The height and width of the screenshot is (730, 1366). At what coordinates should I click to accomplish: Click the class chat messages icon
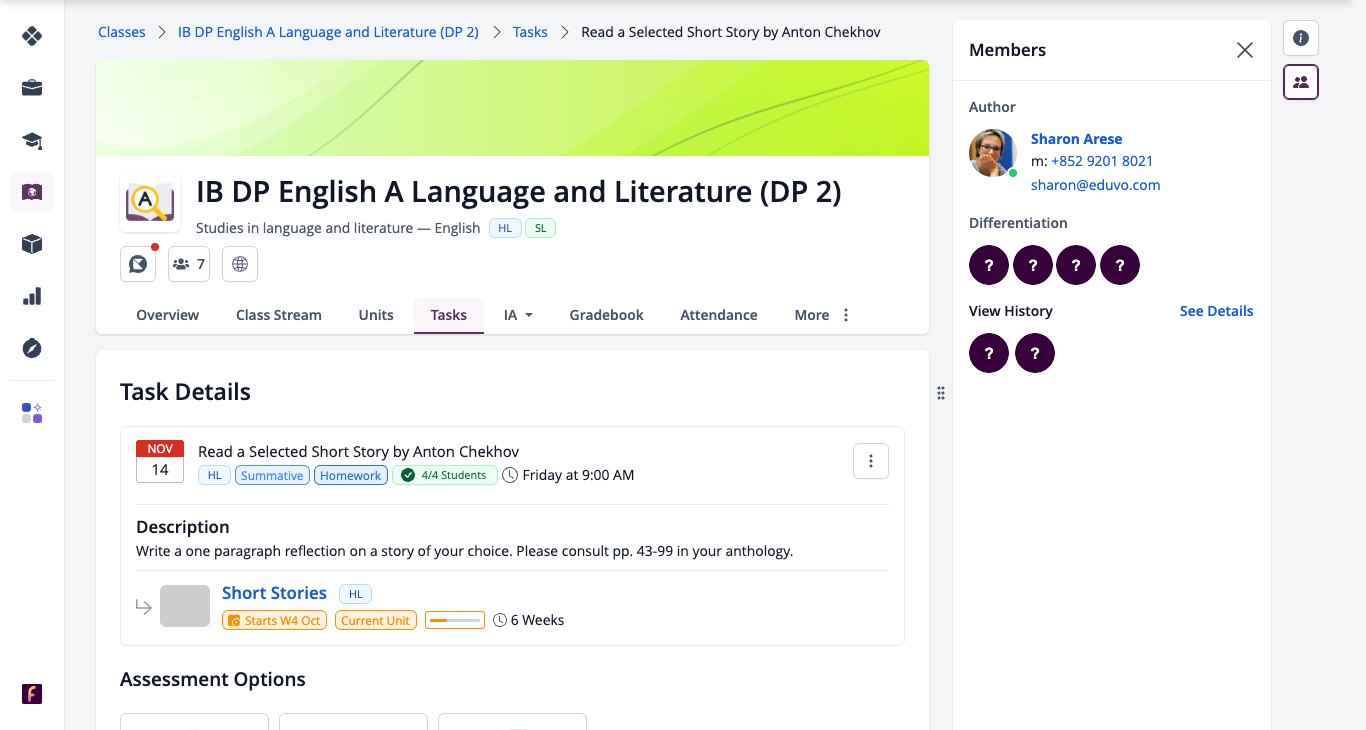pos(138,264)
